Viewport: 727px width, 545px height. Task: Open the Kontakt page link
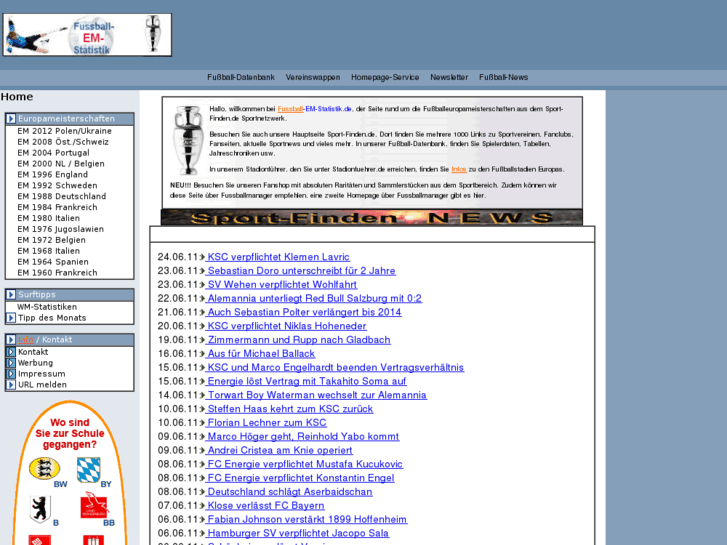click(33, 352)
